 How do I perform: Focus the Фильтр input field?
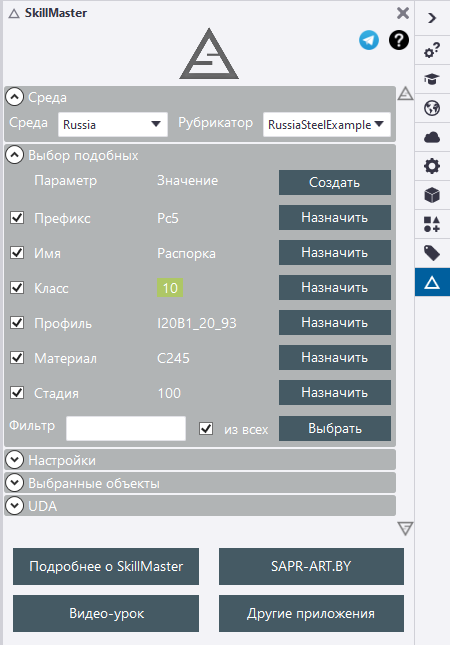(126, 429)
